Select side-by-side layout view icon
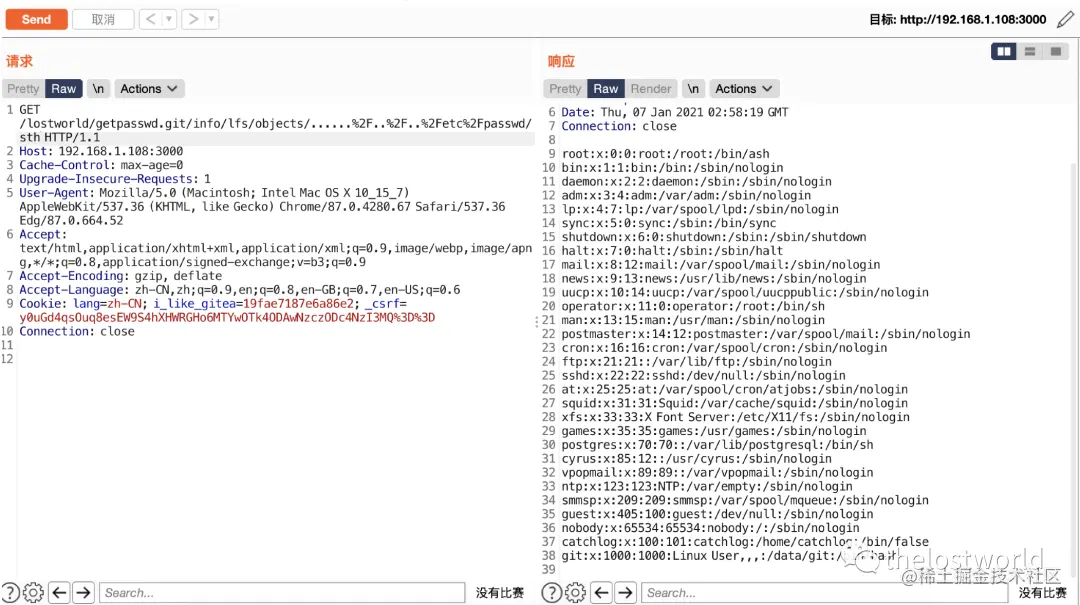Viewport: 1080px width, 605px height. (x=1004, y=52)
